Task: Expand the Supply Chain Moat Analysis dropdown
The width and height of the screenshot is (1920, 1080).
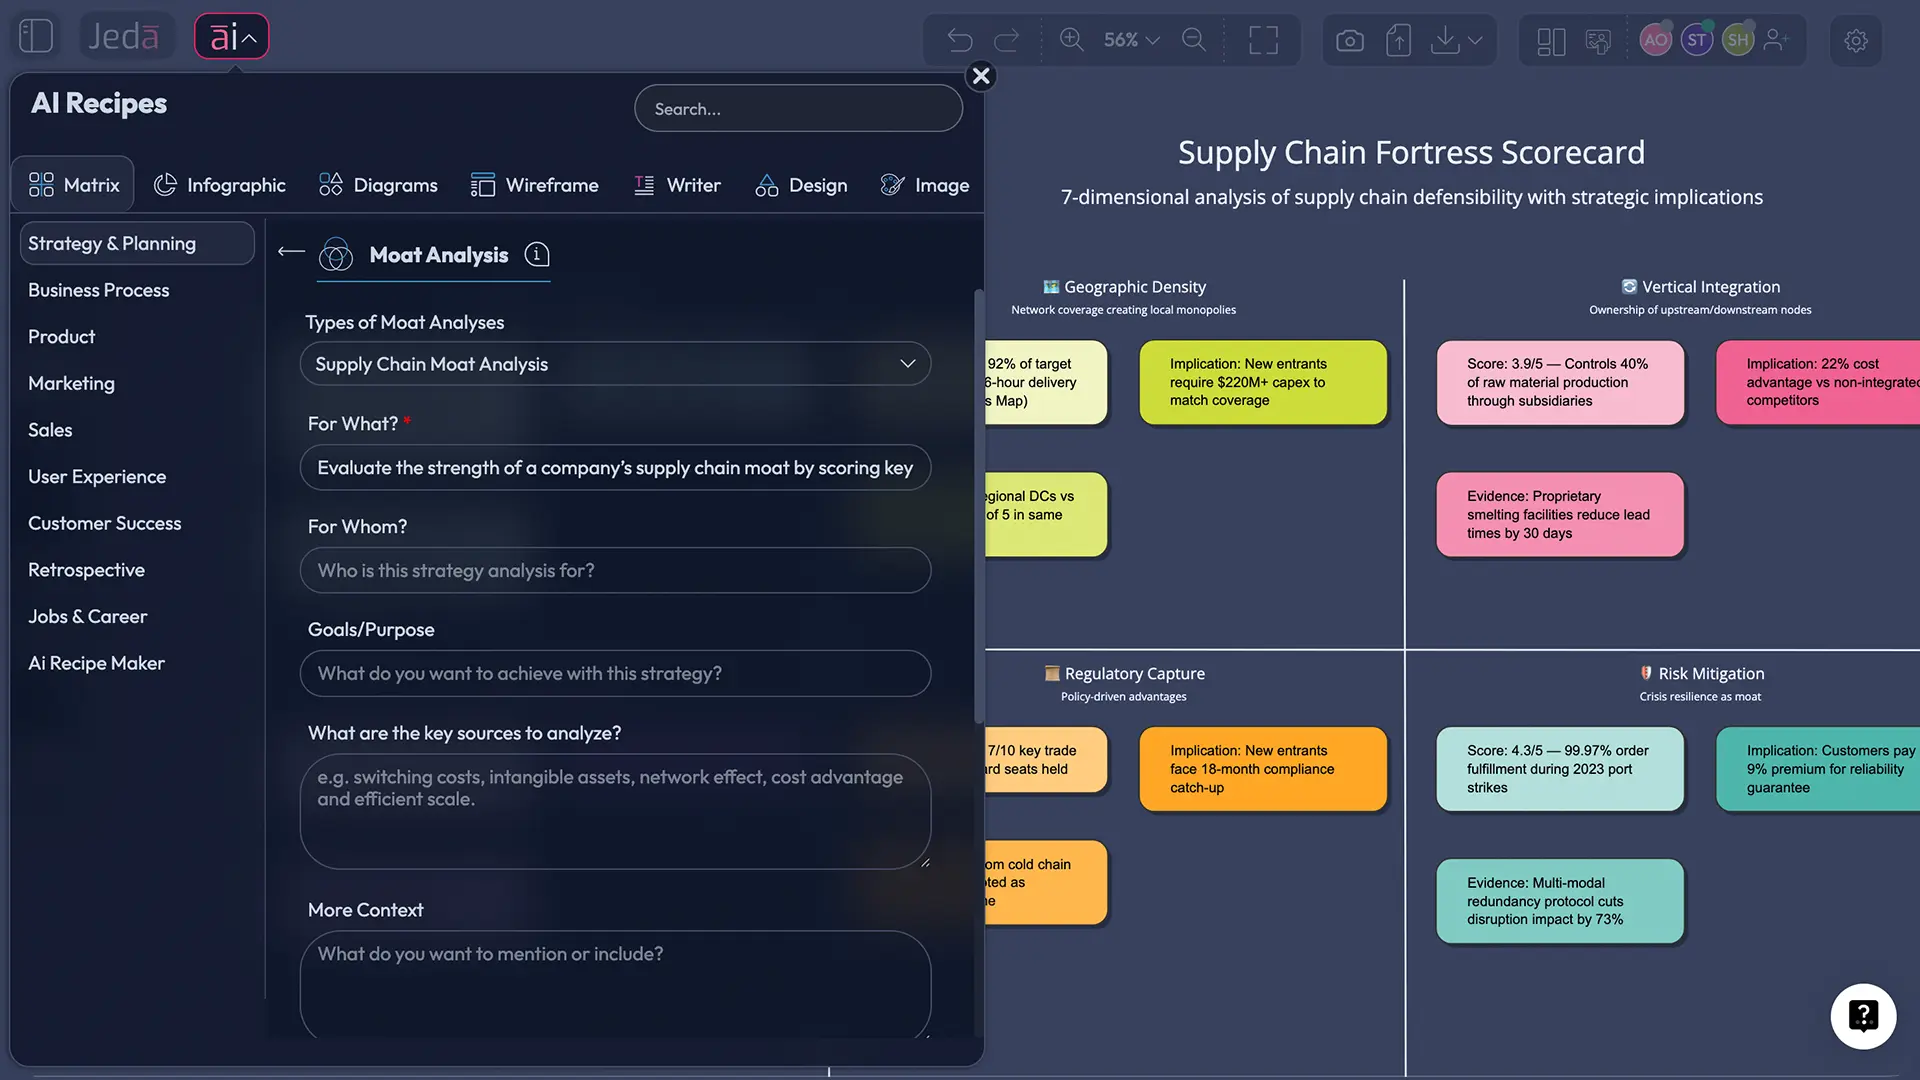Action: 906,364
